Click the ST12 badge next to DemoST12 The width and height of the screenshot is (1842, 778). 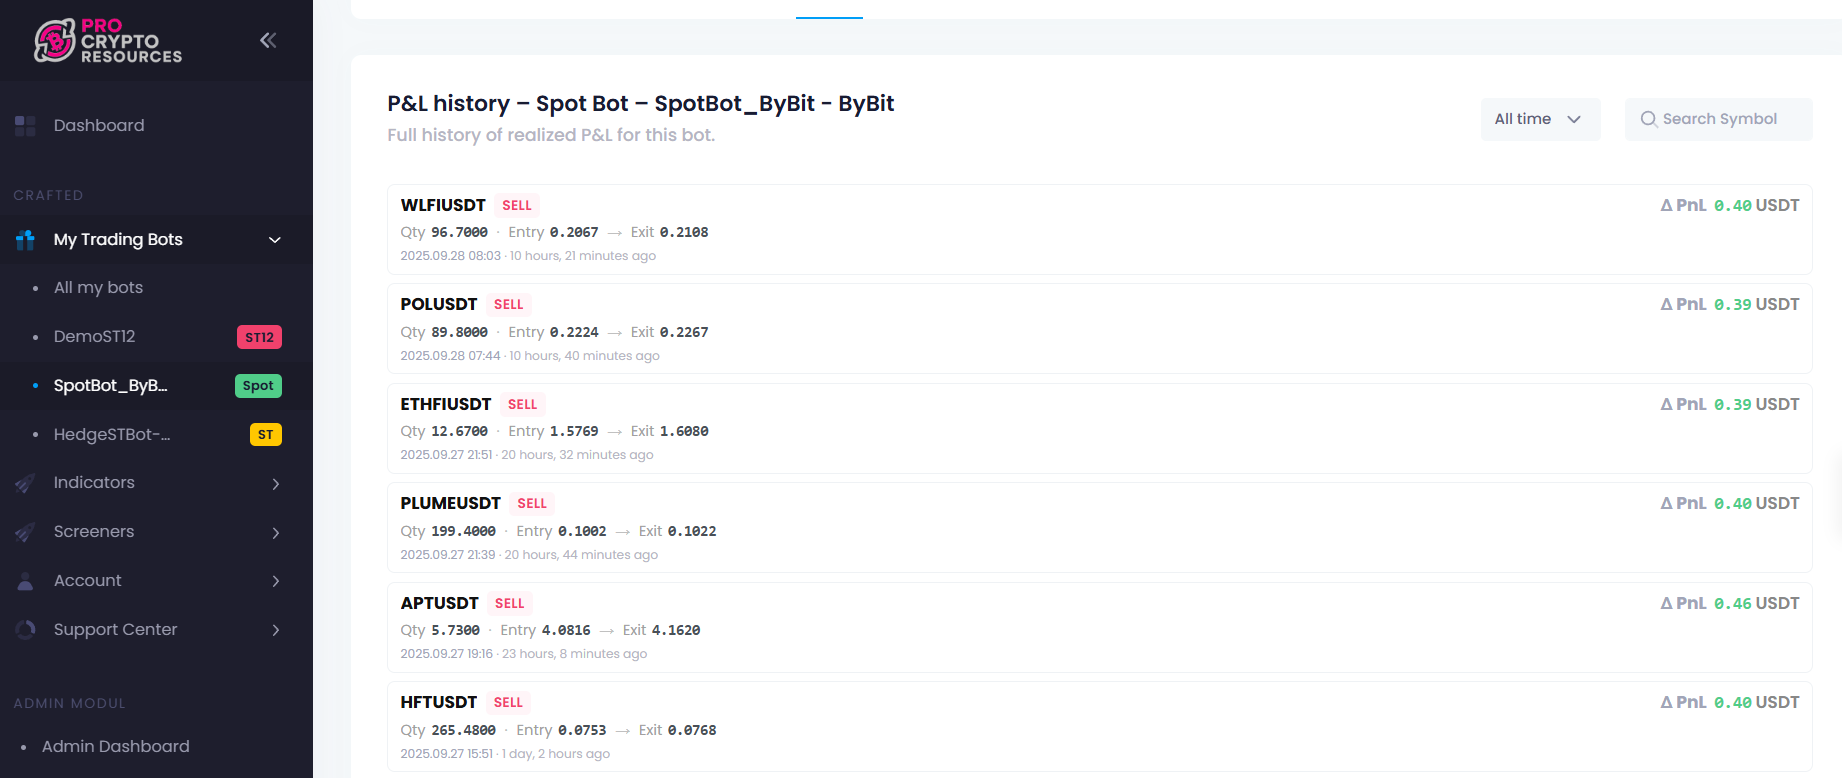coord(259,337)
